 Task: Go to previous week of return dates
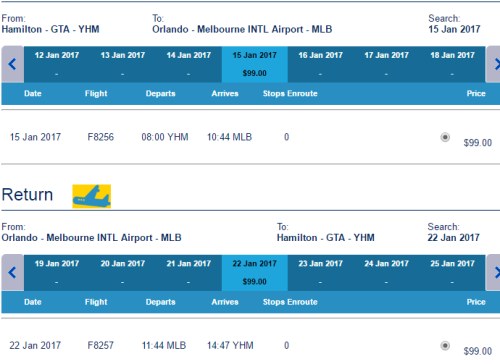coord(12,273)
